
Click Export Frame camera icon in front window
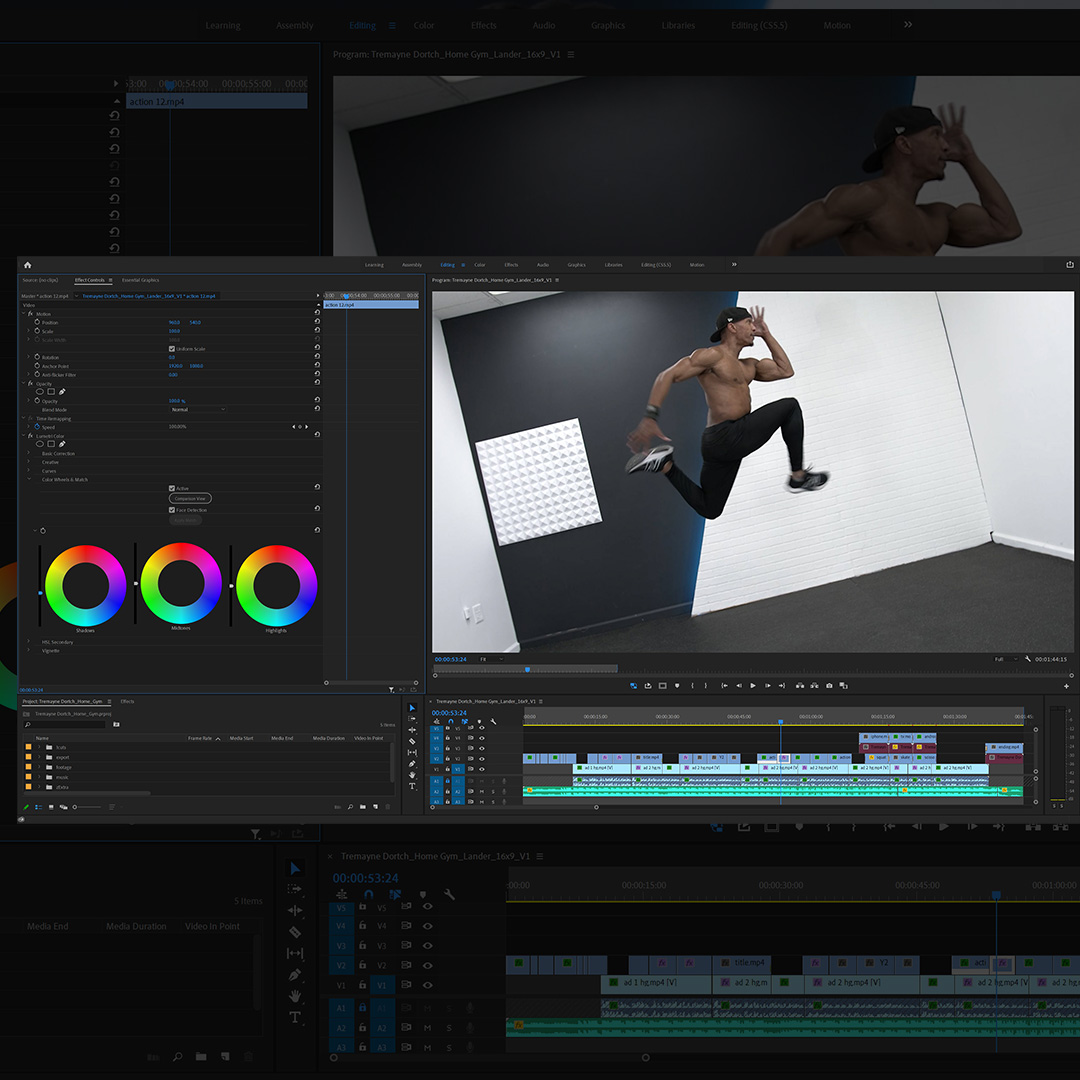(829, 685)
